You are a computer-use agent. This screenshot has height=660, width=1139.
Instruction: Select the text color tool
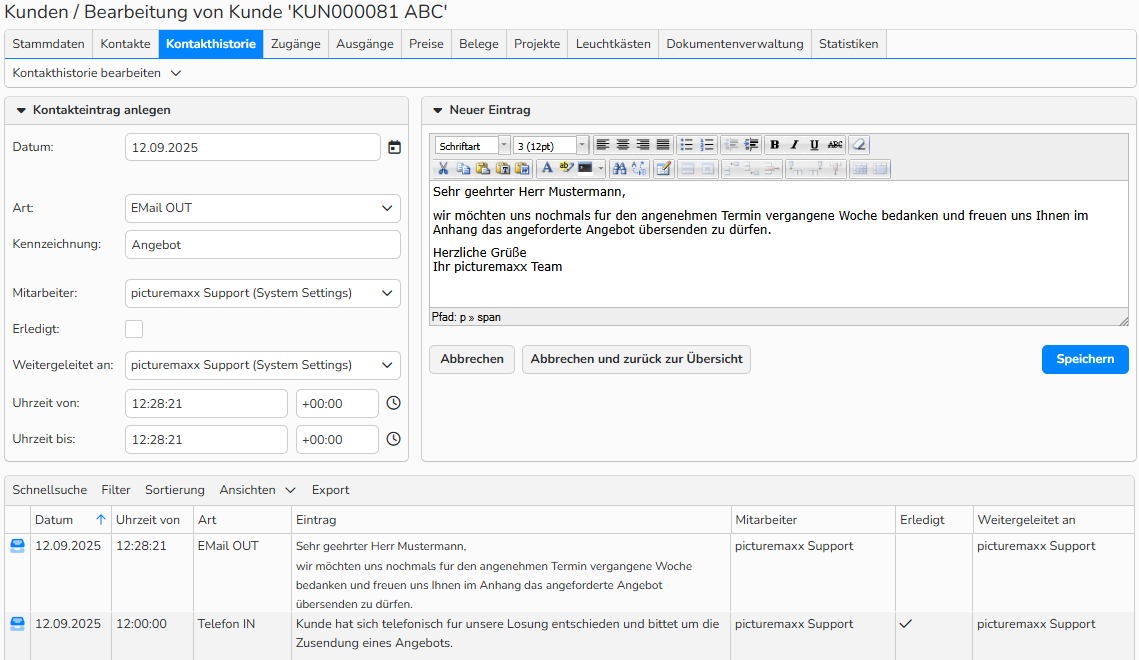click(547, 168)
